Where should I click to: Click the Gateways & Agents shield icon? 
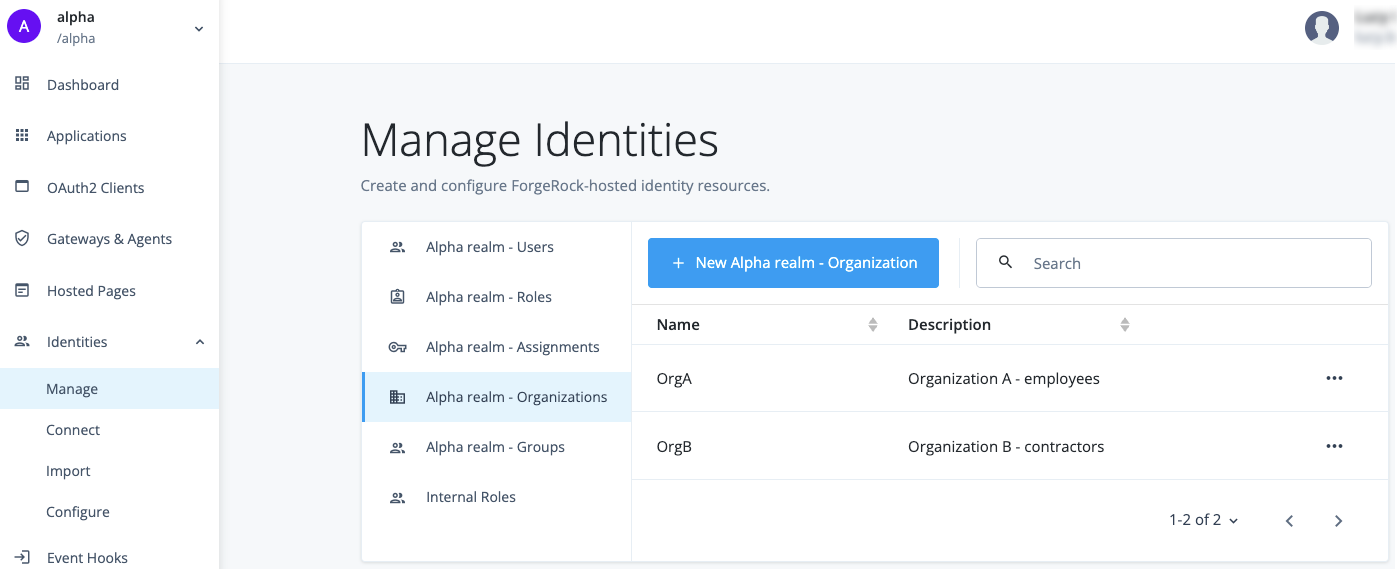(22, 238)
